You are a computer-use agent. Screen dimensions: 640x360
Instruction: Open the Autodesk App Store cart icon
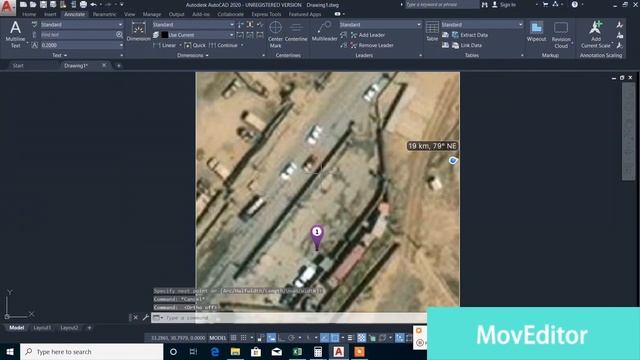[x=545, y=4]
